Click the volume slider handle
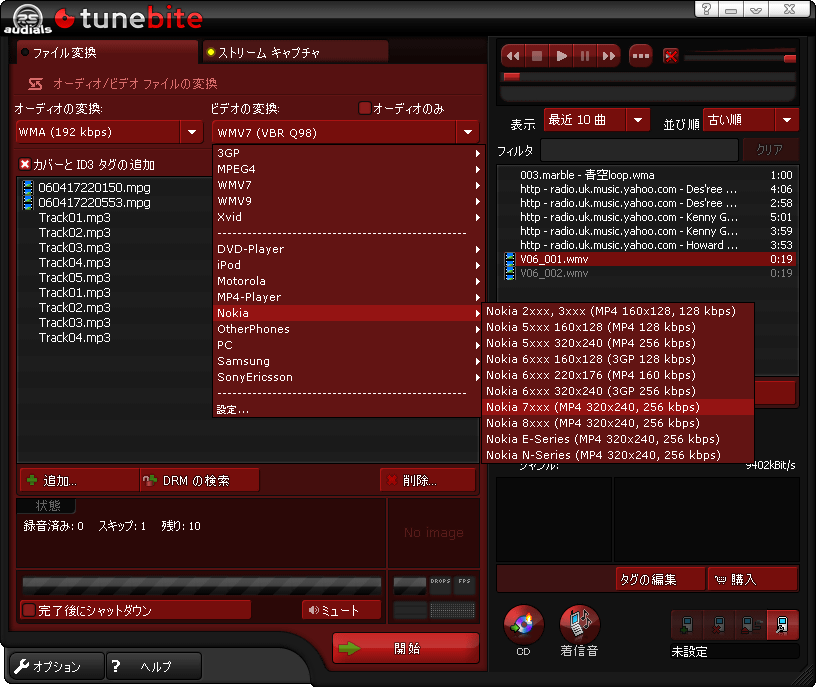Image resolution: width=816 pixels, height=687 pixels. coord(790,58)
